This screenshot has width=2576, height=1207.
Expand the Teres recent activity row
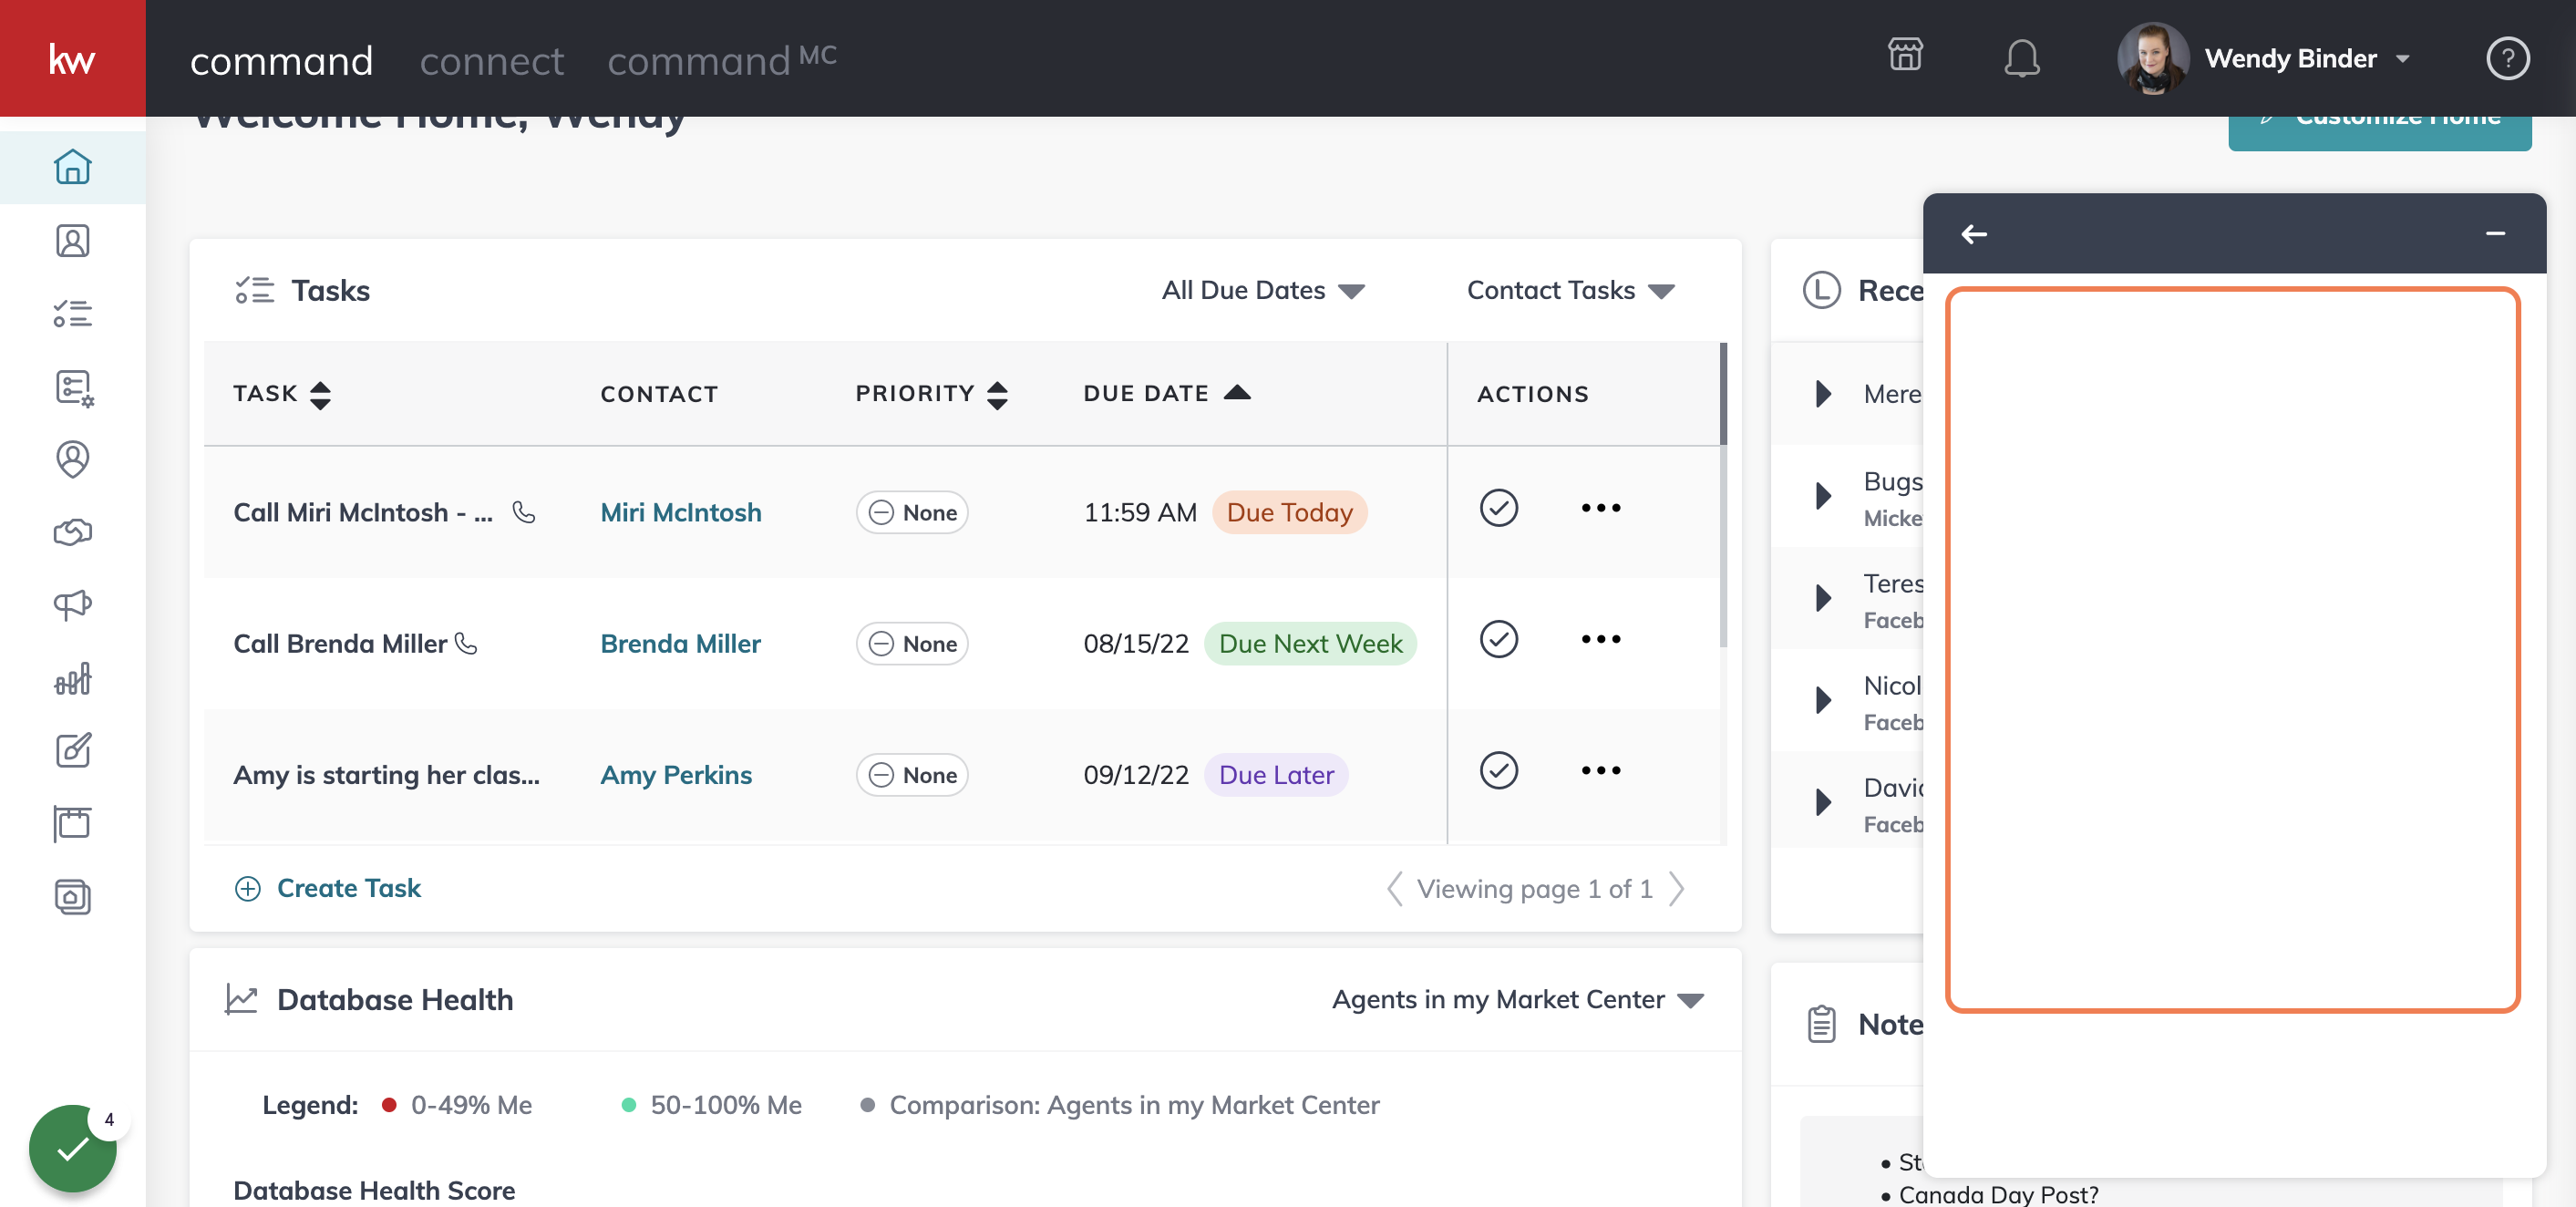point(1823,598)
